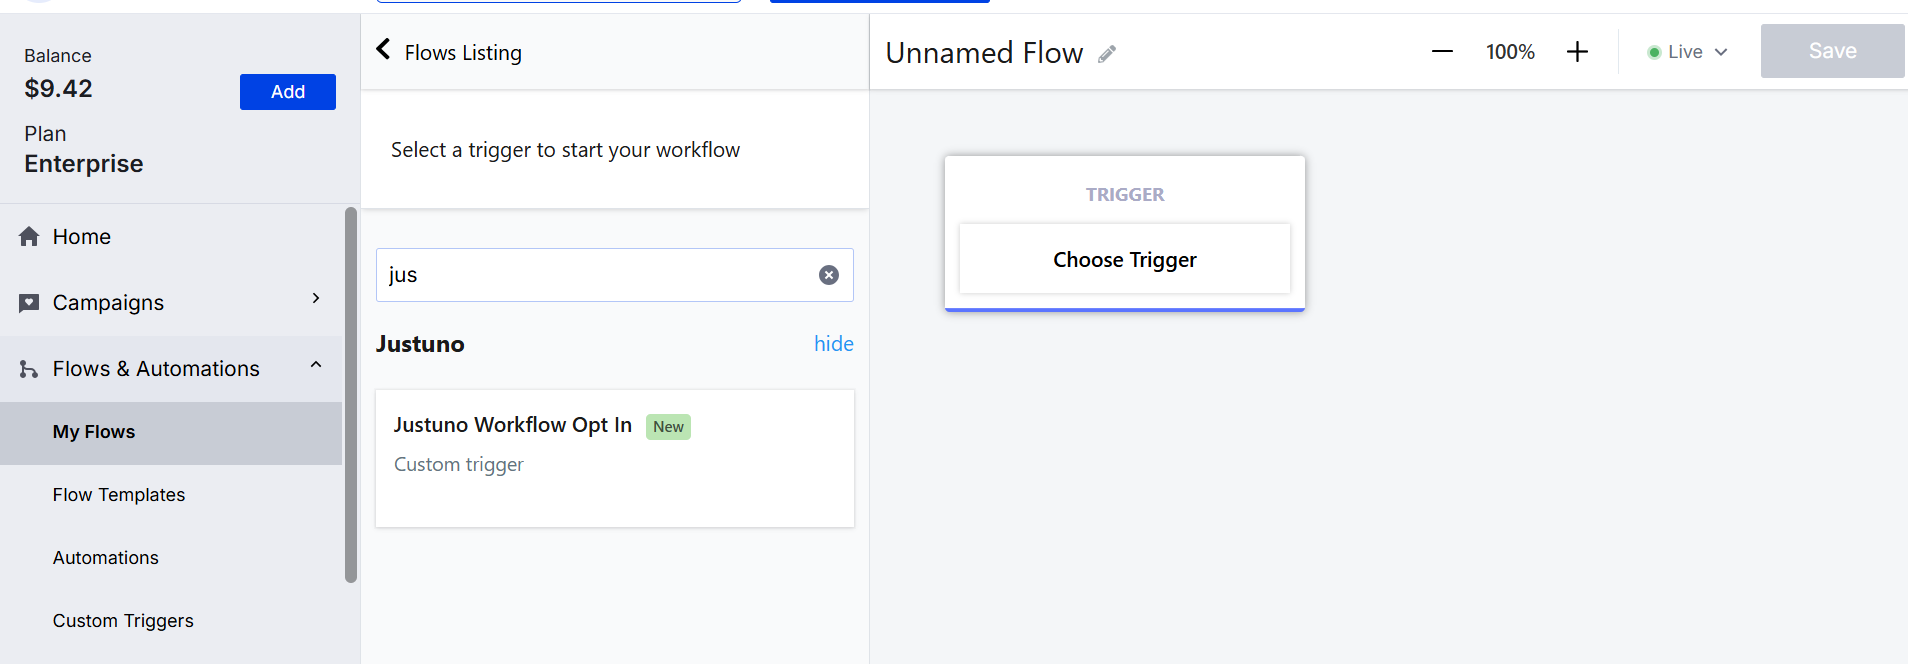The image size is (1908, 664).
Task: Select My Flows in sidebar
Action: pos(94,432)
